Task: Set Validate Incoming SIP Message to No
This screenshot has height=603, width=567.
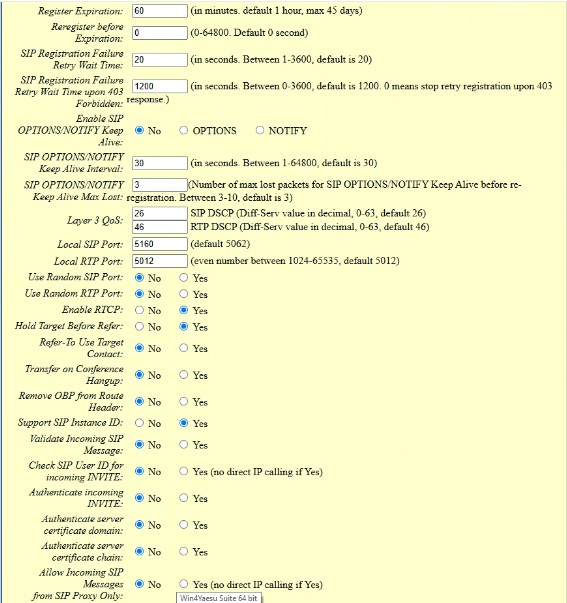Action: point(139,445)
